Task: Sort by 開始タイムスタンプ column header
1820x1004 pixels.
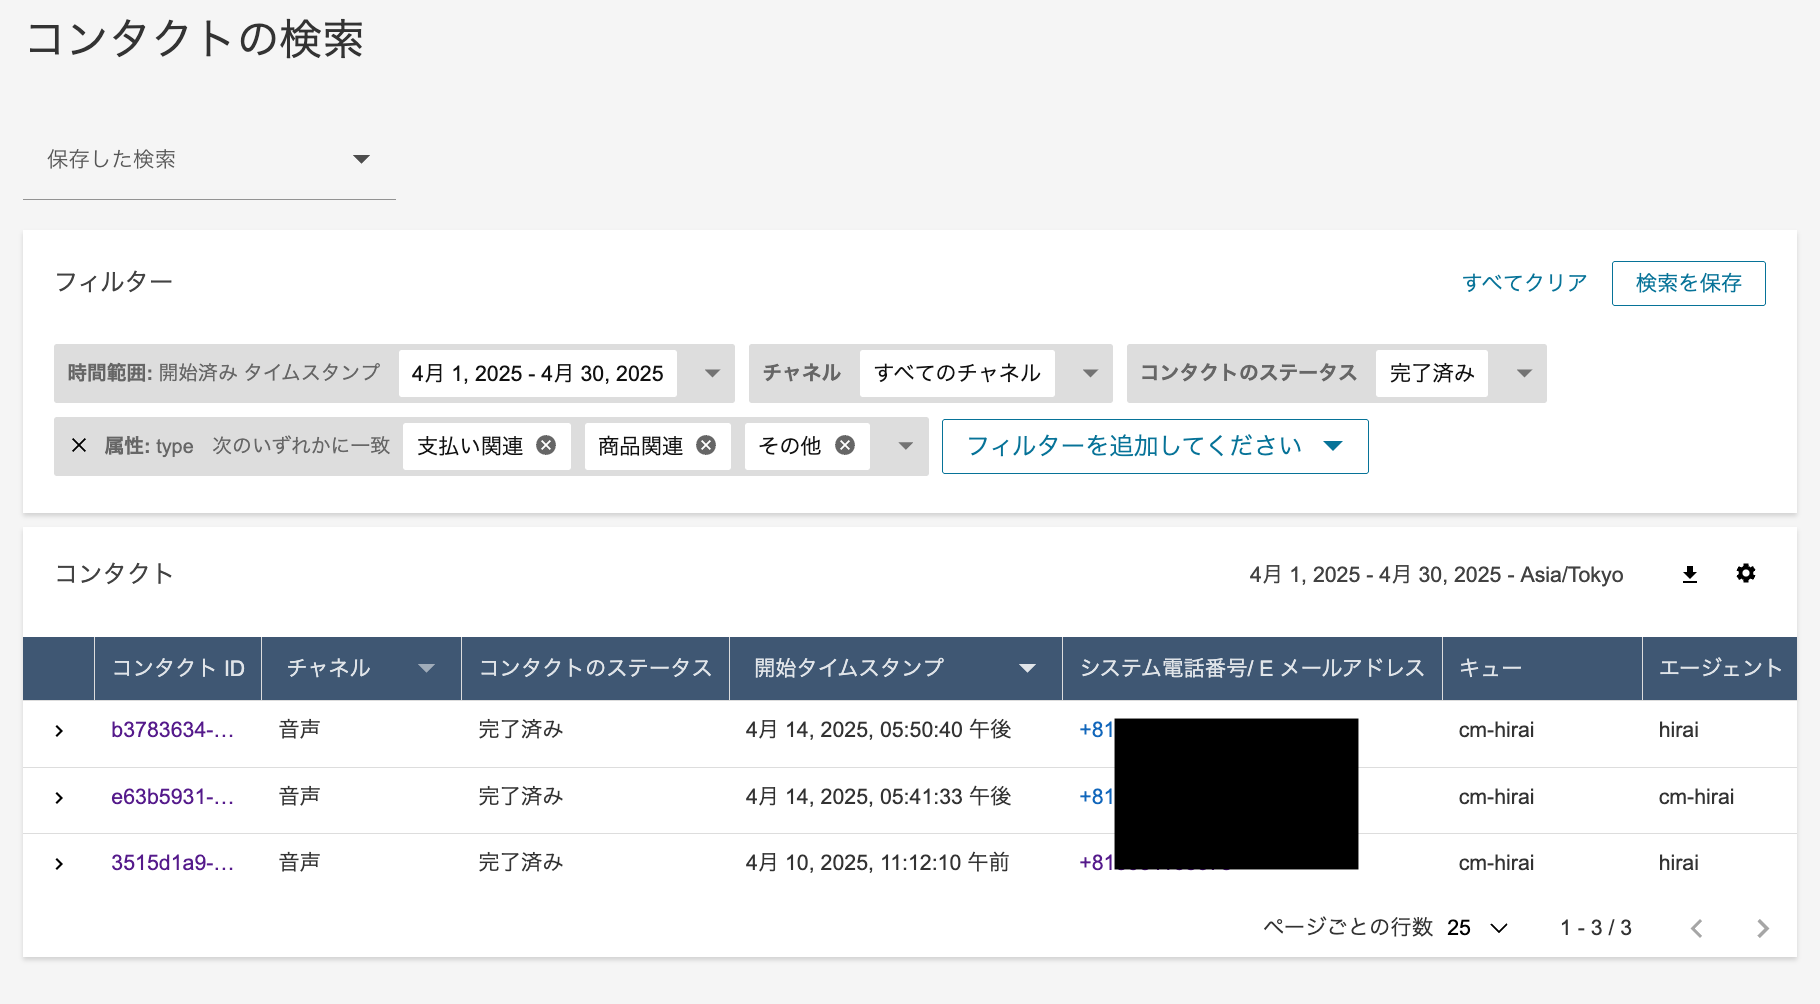Action: click(x=895, y=668)
